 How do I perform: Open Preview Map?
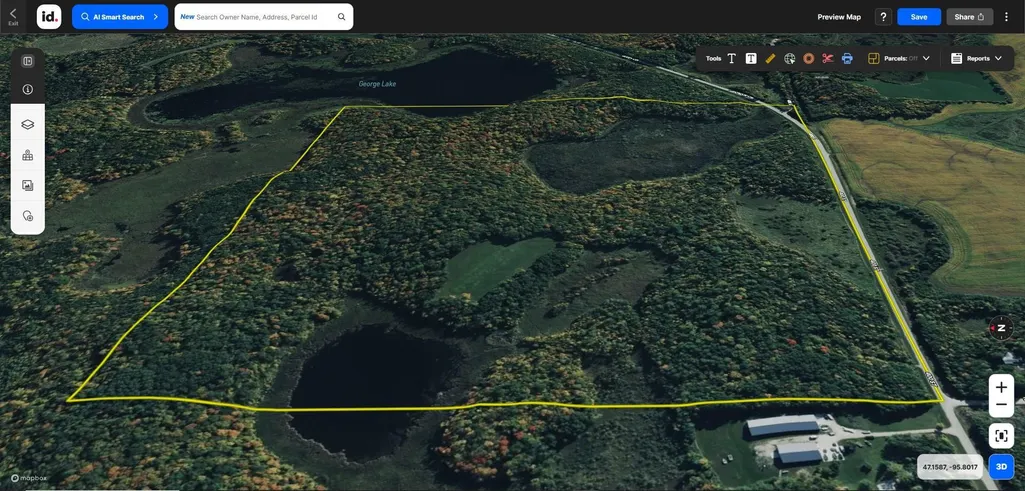point(839,17)
